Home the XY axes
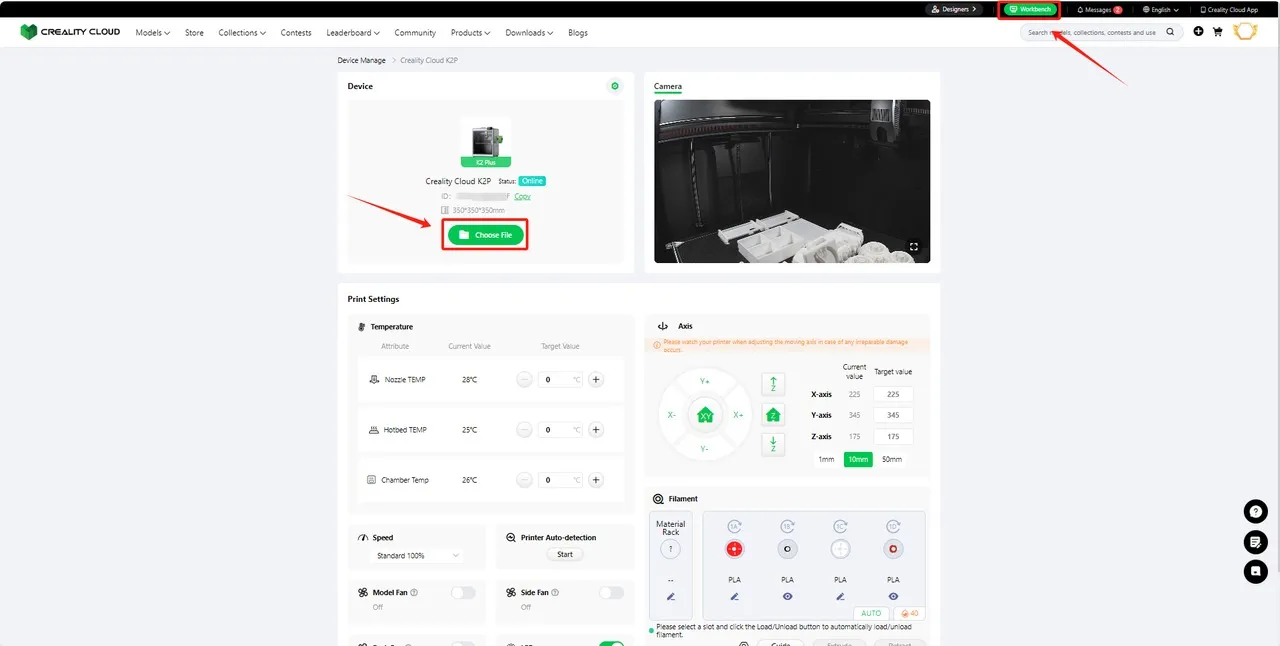Image resolution: width=1280 pixels, height=646 pixels. pyautogui.click(x=705, y=415)
